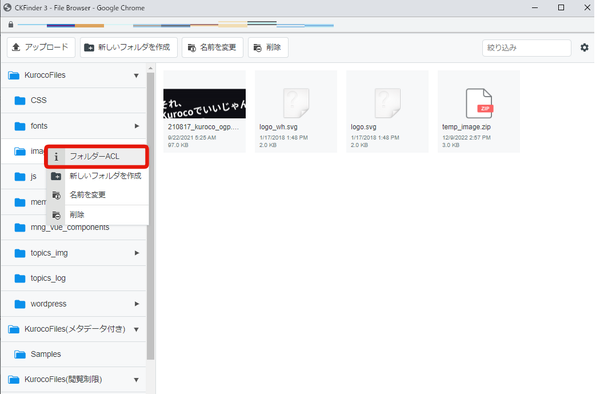Select フォルダーACL in context menu
Image resolution: width=600 pixels, height=394 pixels.
click(x=96, y=156)
